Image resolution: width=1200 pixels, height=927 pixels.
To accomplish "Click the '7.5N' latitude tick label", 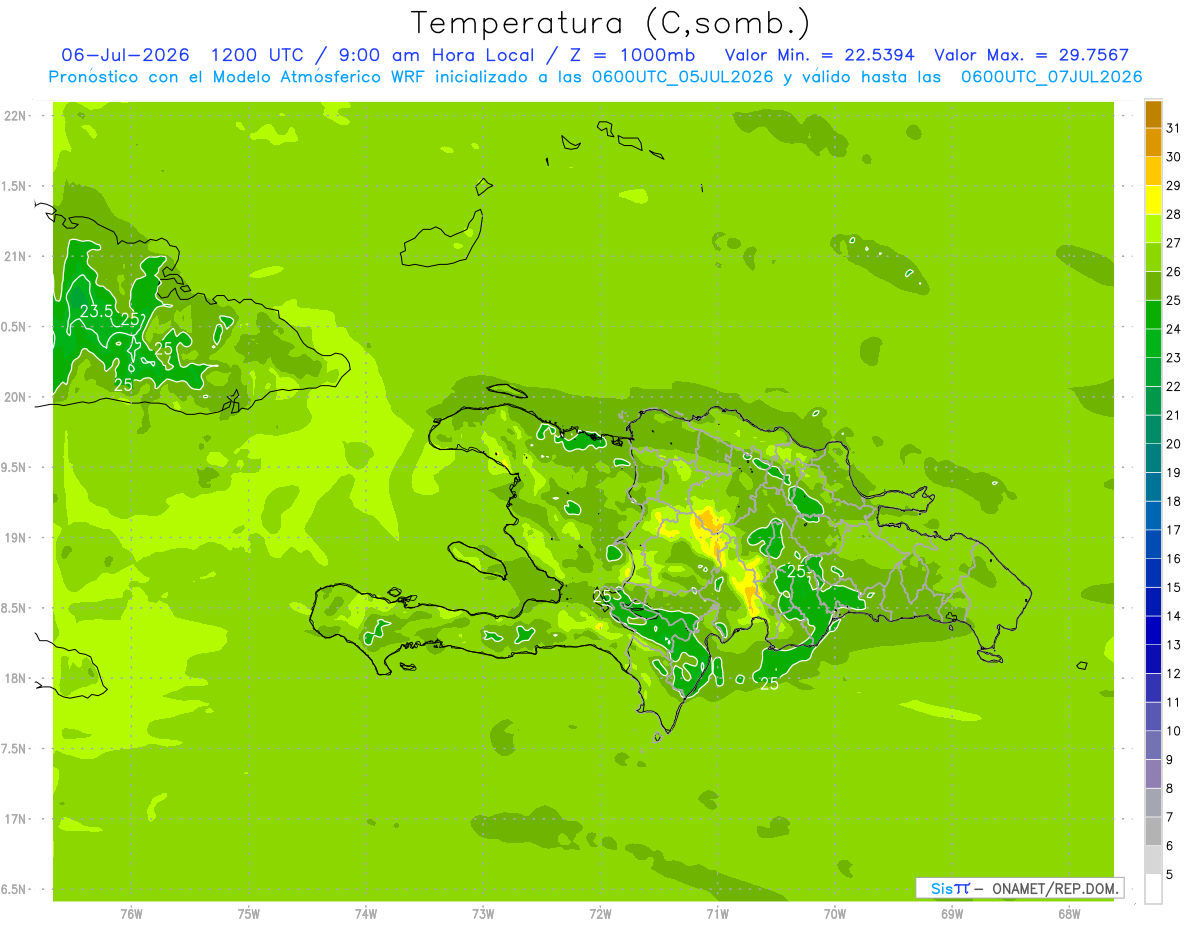I will 14,749.
